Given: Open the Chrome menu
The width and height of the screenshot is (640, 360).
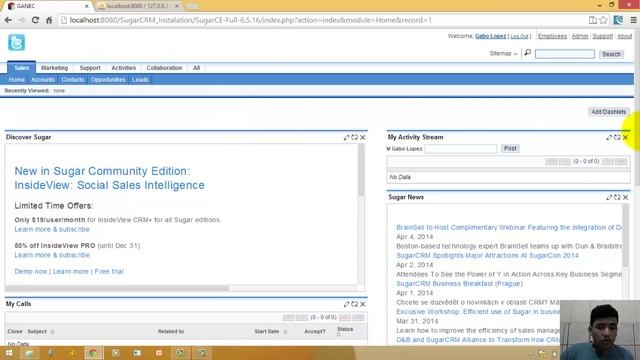Looking at the screenshot, I should coord(633,20).
